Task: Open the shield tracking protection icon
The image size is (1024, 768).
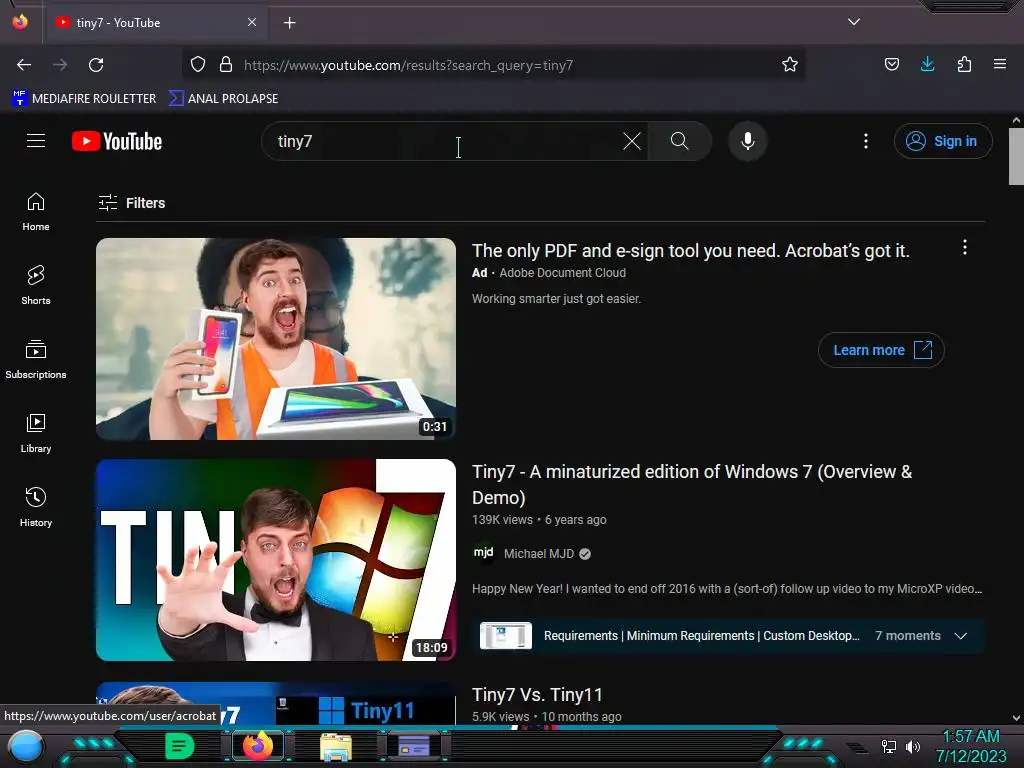Action: click(198, 65)
